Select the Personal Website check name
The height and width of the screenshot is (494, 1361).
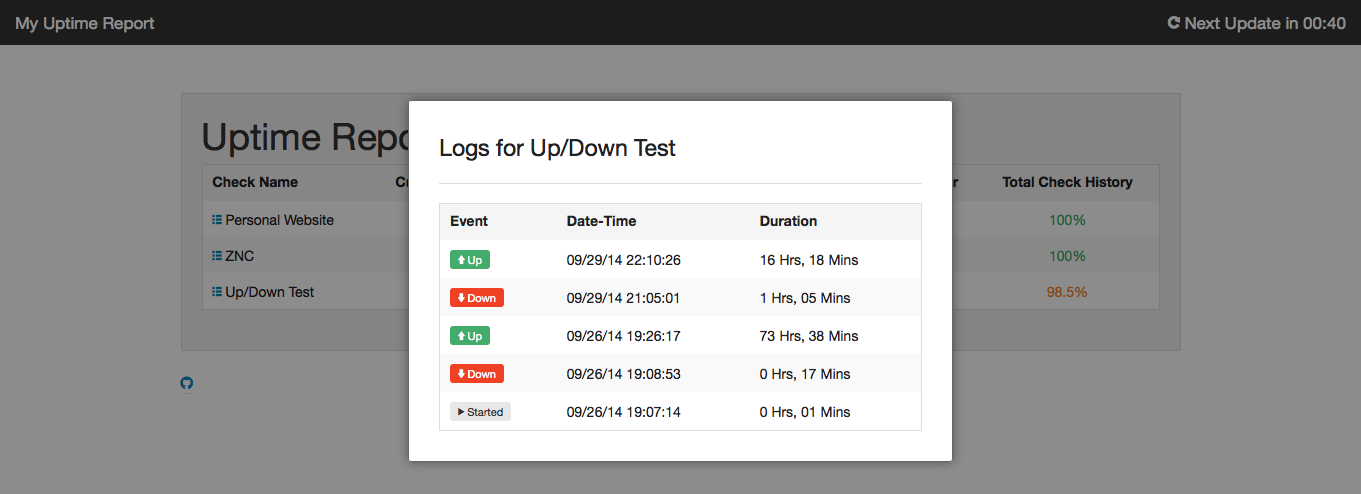point(280,219)
